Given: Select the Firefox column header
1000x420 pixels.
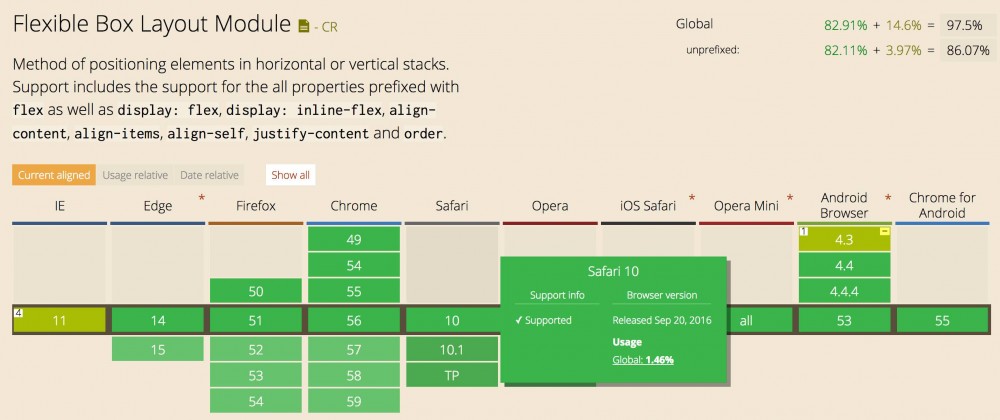Looking at the screenshot, I should point(256,206).
